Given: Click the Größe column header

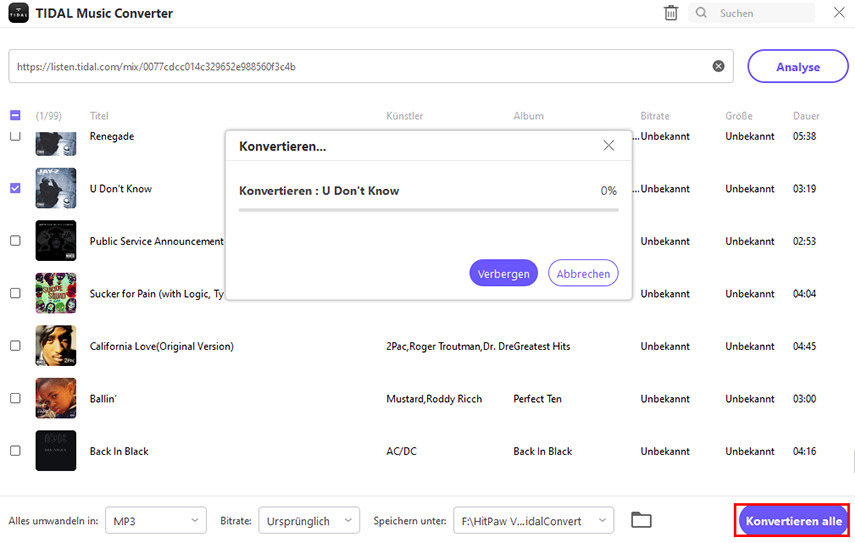Looking at the screenshot, I should (739, 116).
